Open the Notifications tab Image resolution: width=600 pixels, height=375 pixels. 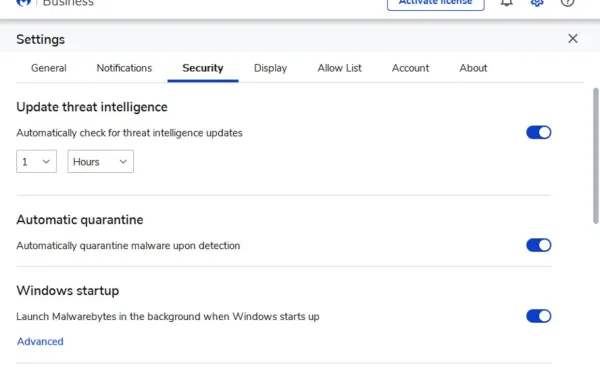124,68
